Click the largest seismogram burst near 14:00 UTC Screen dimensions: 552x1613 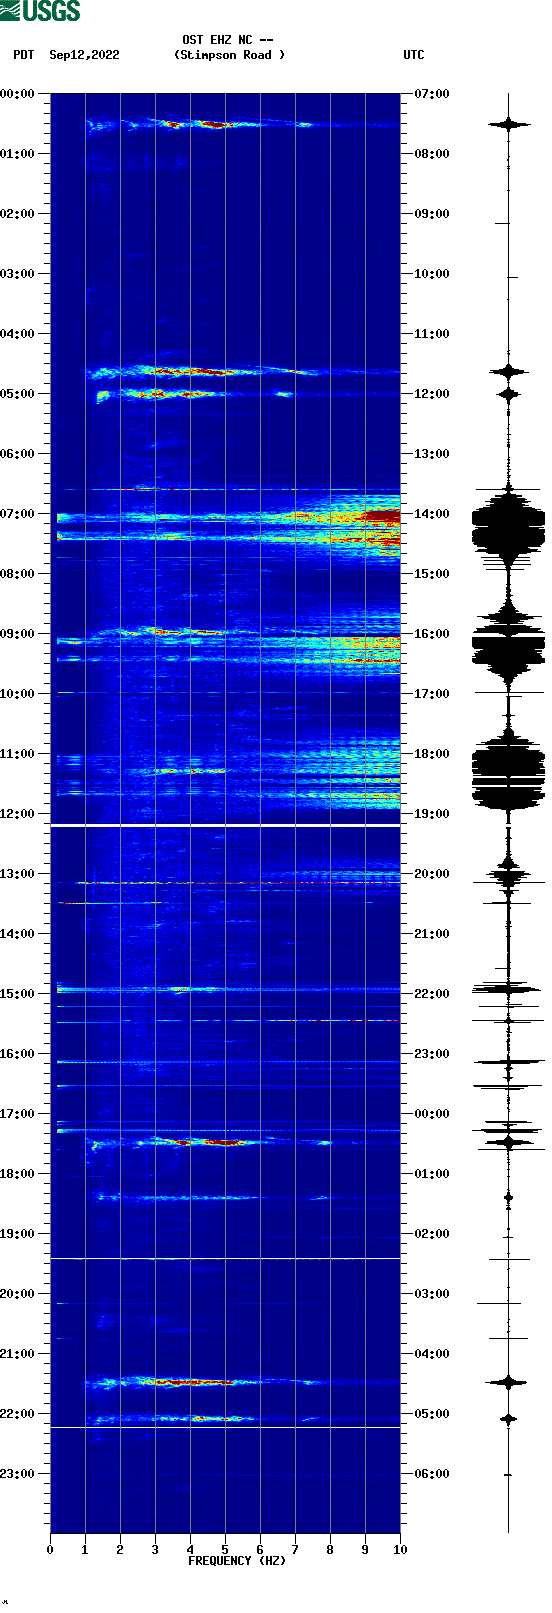(x=508, y=527)
